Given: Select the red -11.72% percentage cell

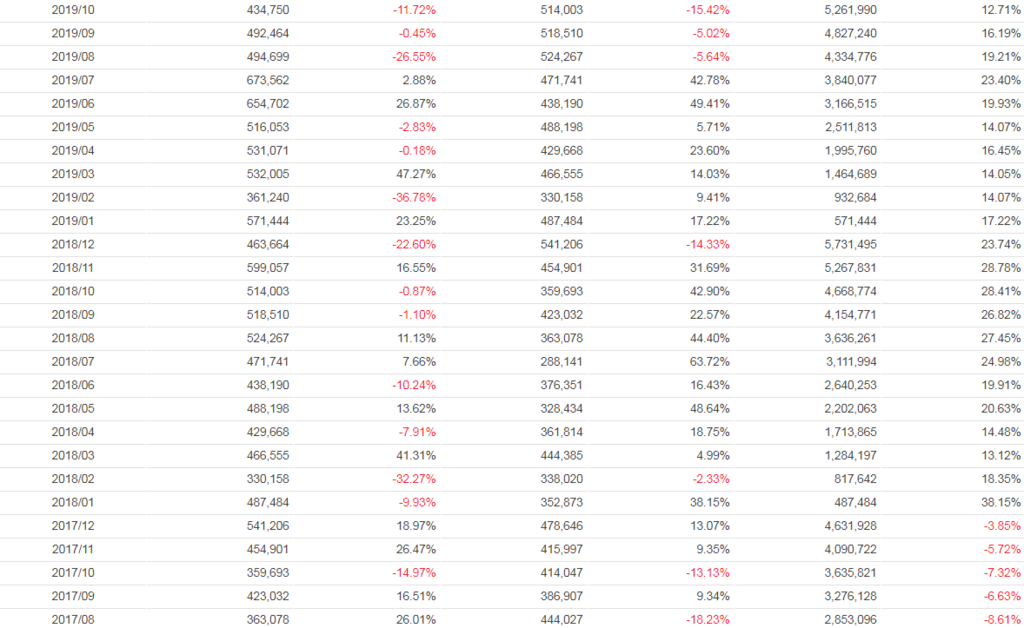Looking at the screenshot, I should point(414,10).
